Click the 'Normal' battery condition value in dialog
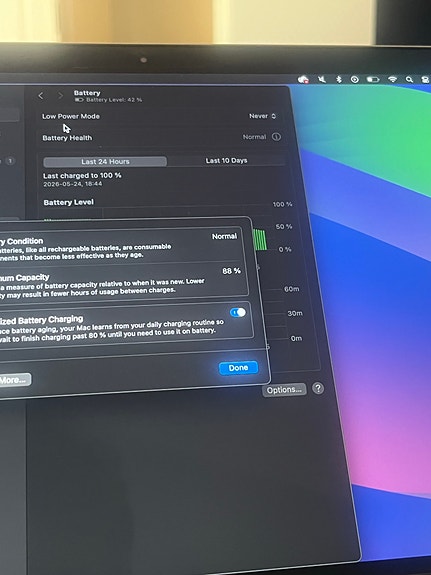This screenshot has width=431, height=575. click(224, 237)
